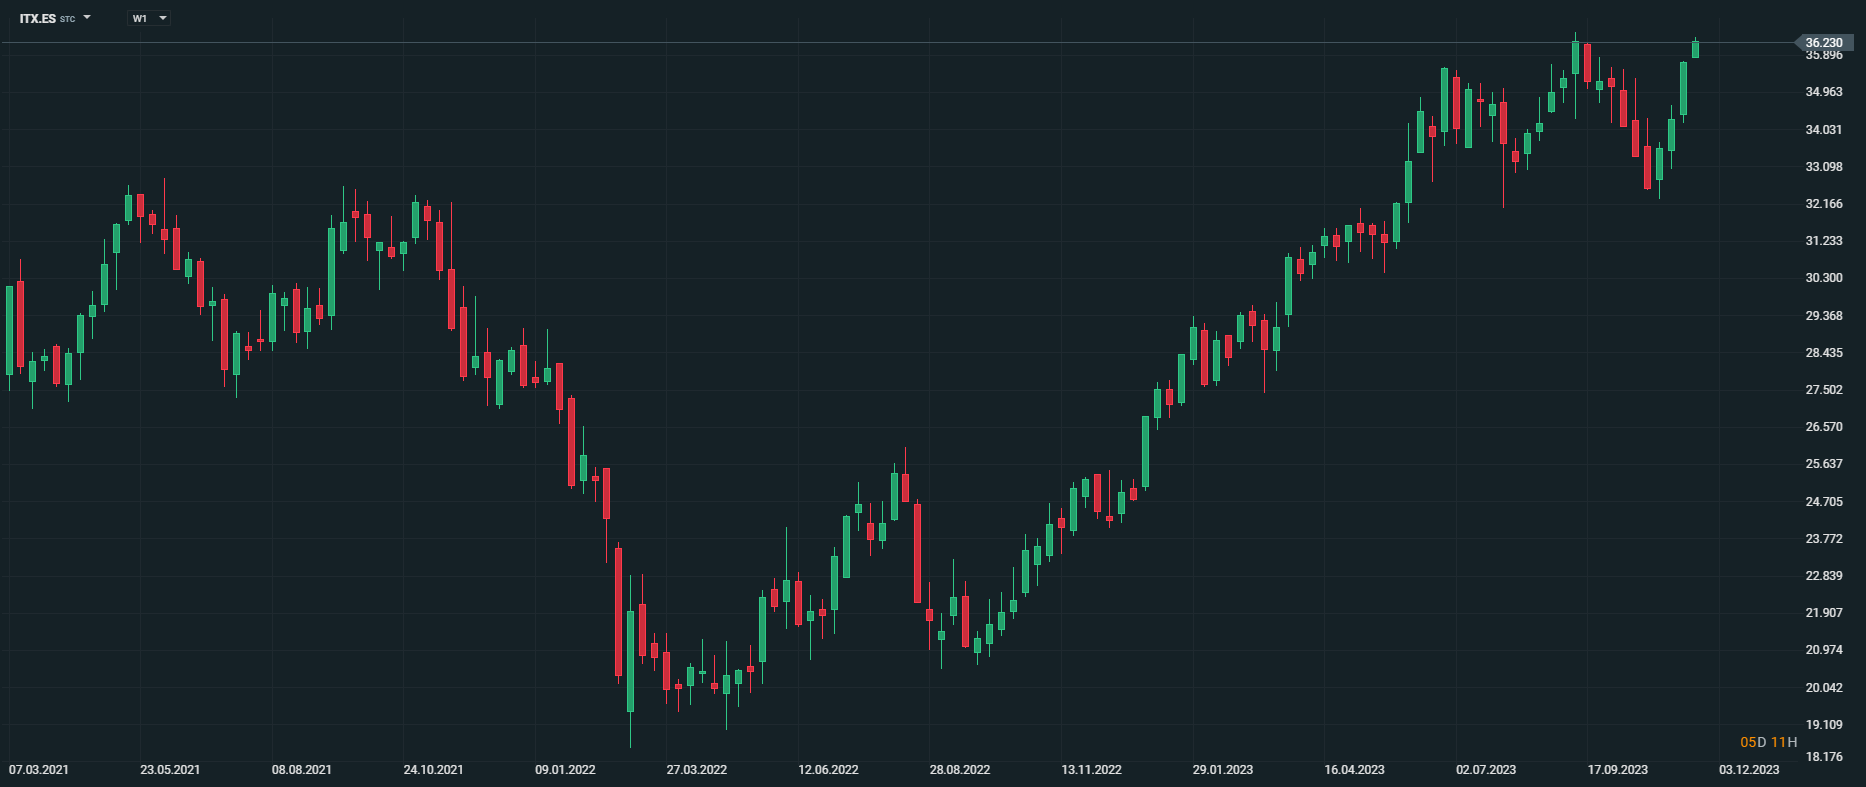Select the 36.230 current price tag
Viewport: 1866px width, 787px height.
(x=1823, y=43)
